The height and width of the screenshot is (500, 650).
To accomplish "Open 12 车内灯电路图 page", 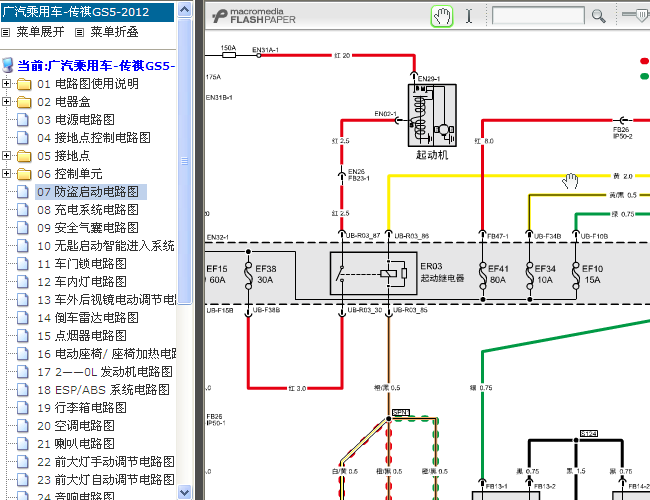I will 82,282.
